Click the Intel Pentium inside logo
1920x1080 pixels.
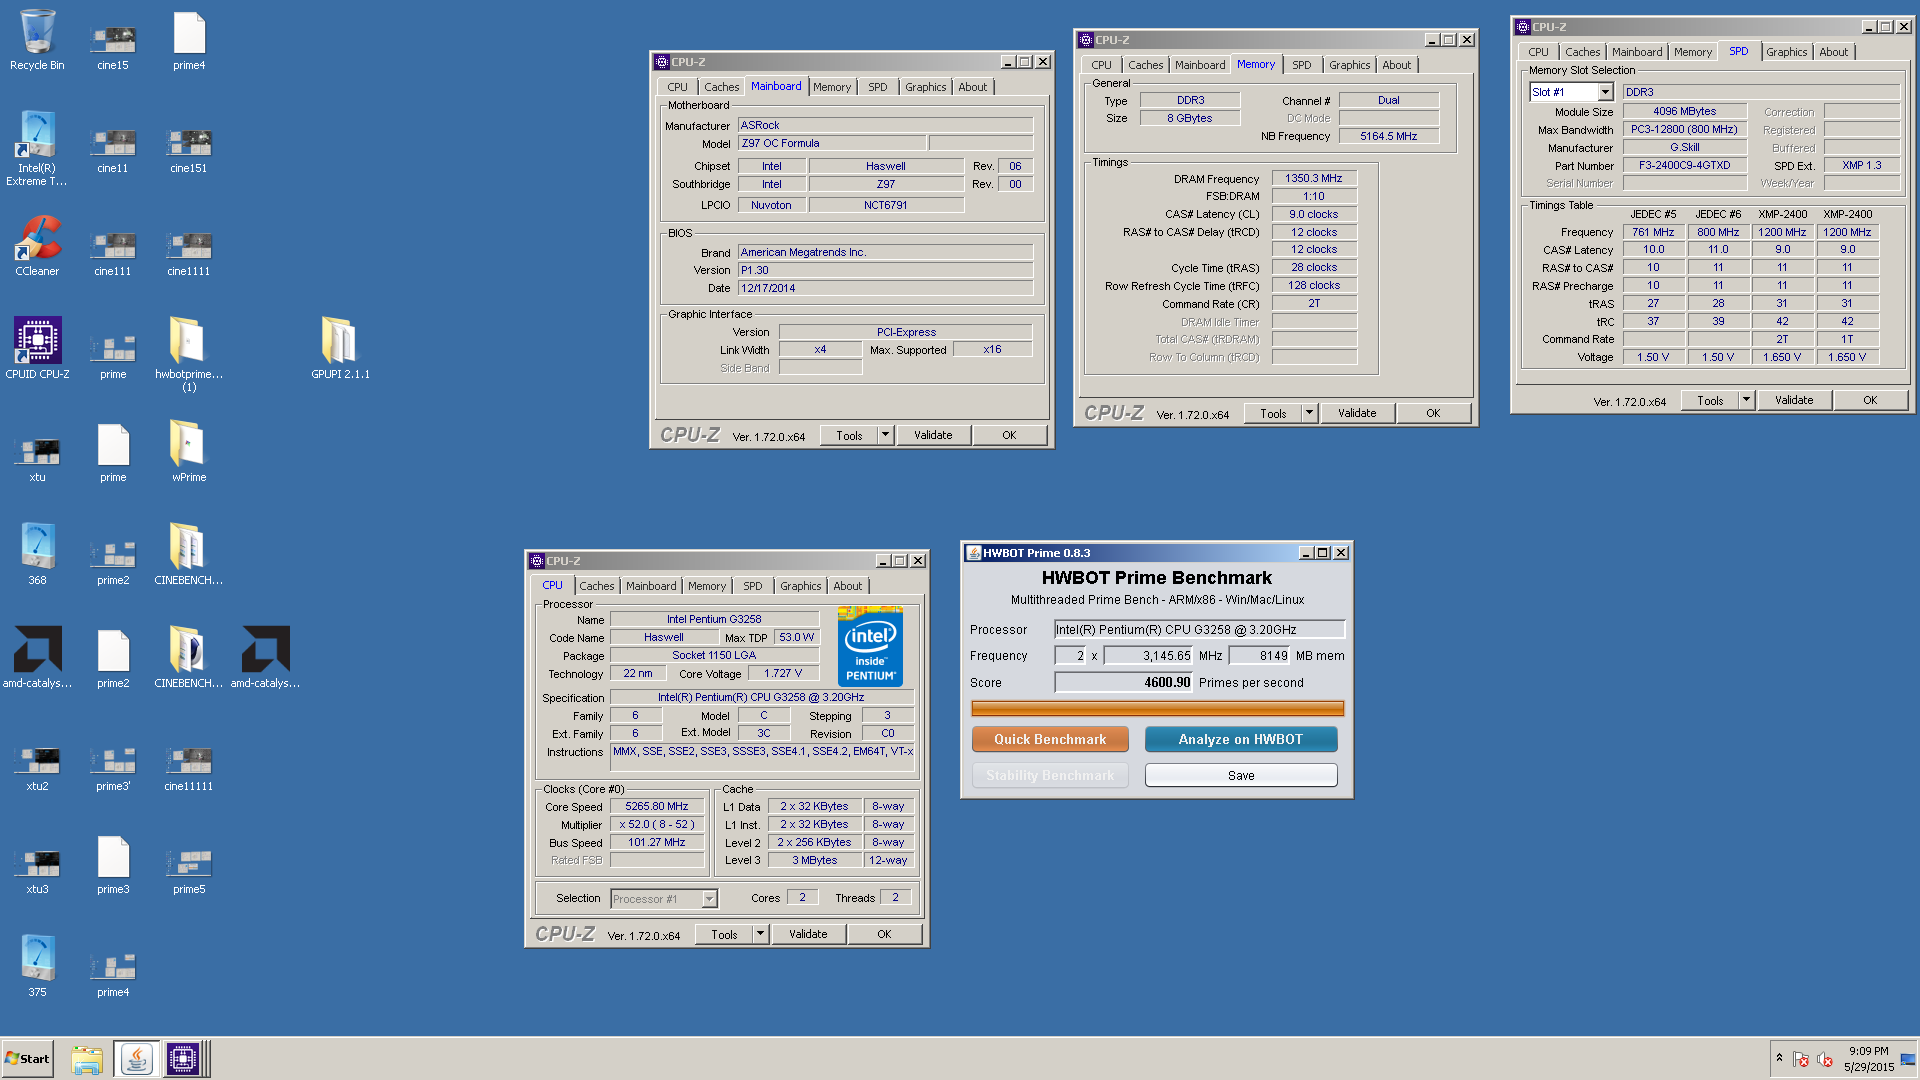(x=870, y=646)
